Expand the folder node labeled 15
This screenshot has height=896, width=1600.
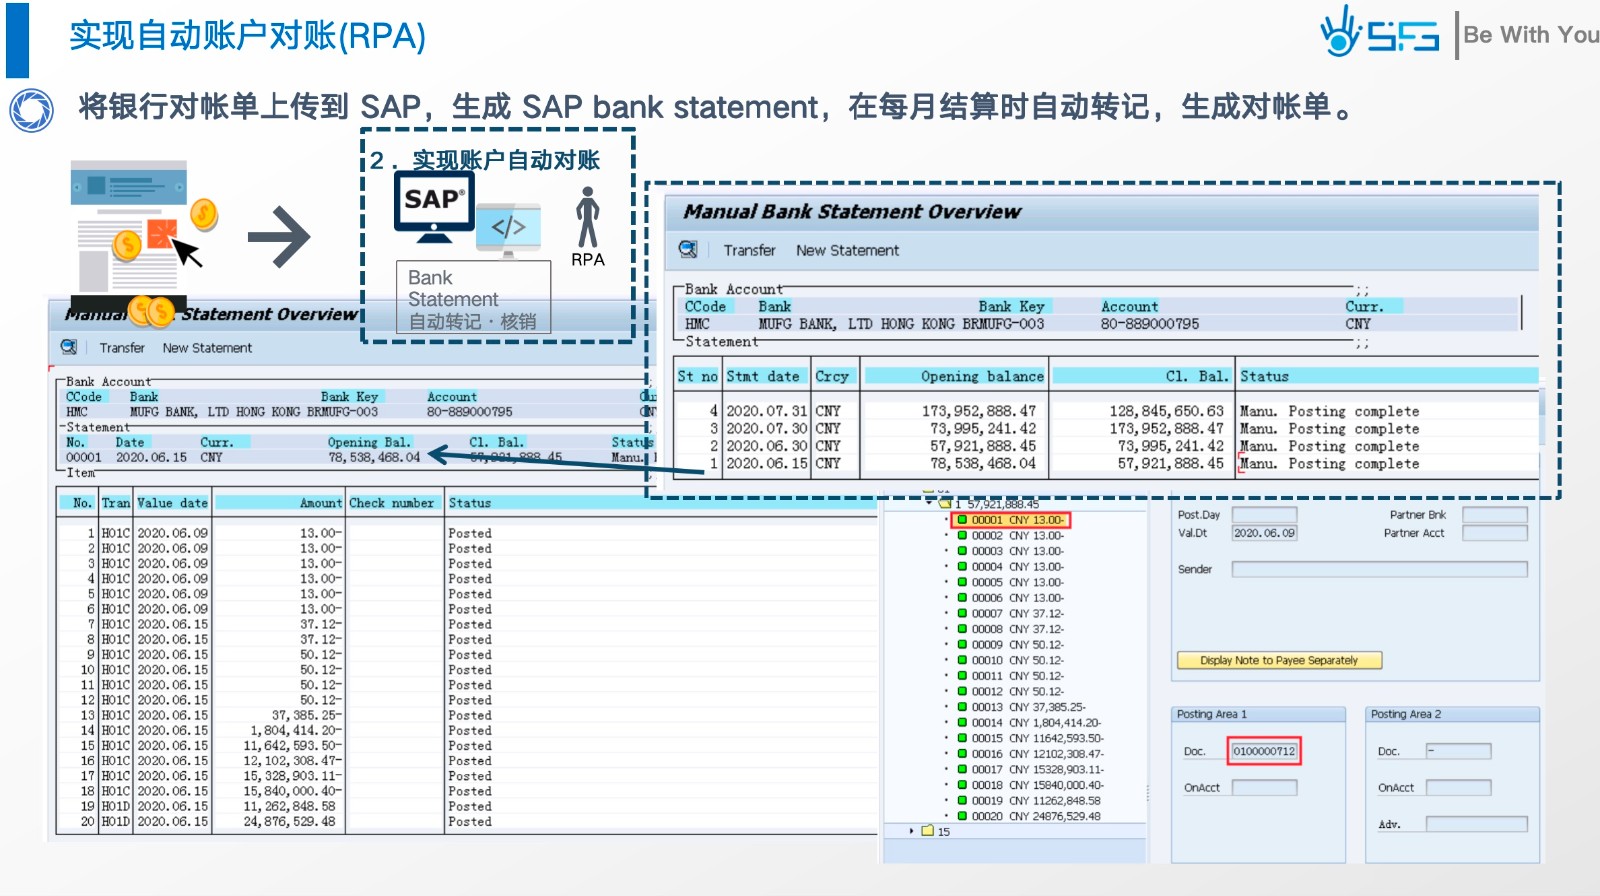point(911,831)
